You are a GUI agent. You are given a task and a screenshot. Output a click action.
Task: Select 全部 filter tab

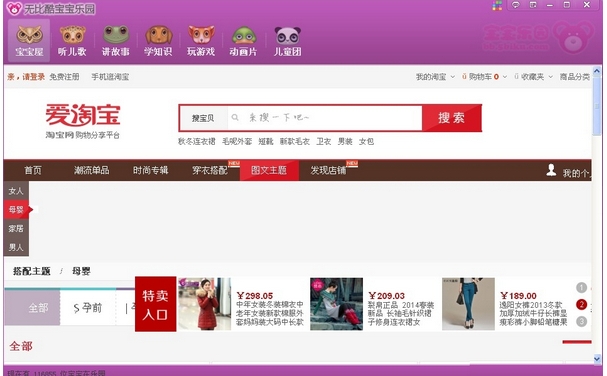pyautogui.click(x=33, y=308)
